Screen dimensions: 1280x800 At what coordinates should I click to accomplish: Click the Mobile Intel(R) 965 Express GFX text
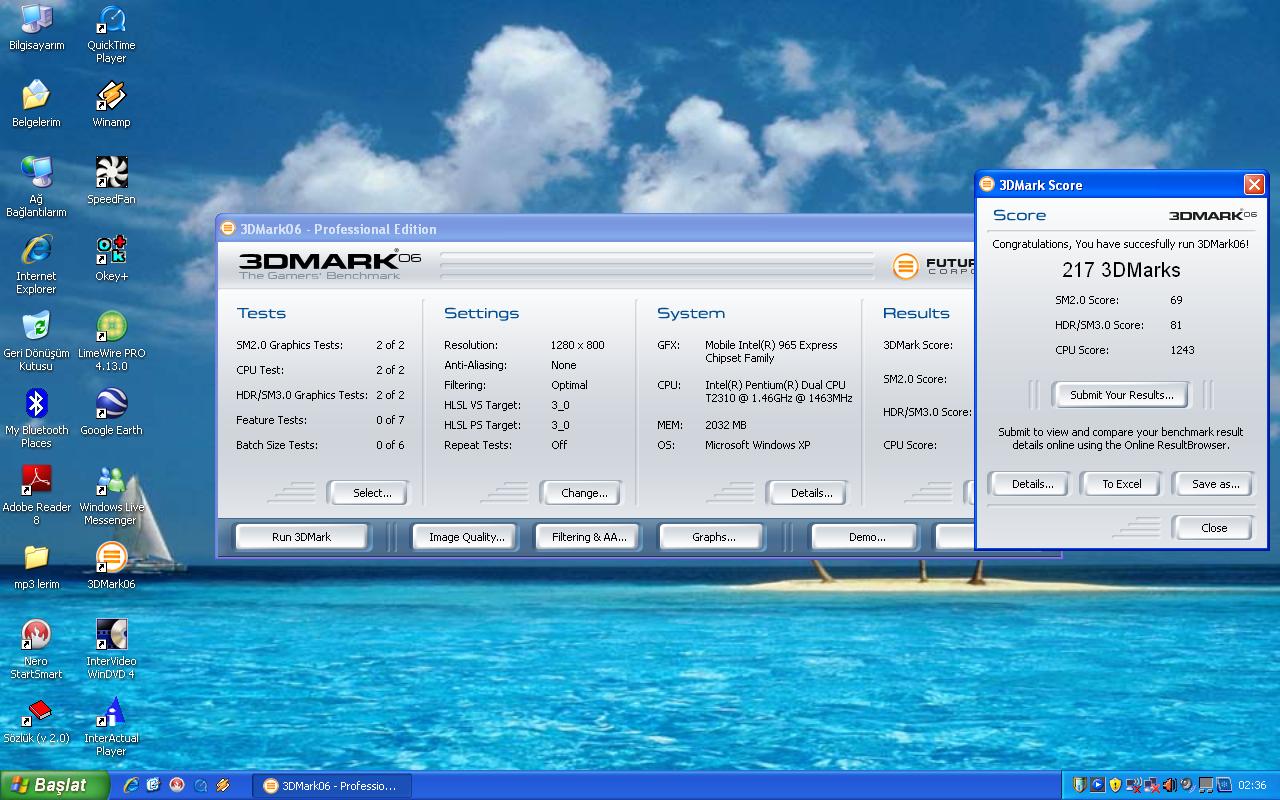771,351
